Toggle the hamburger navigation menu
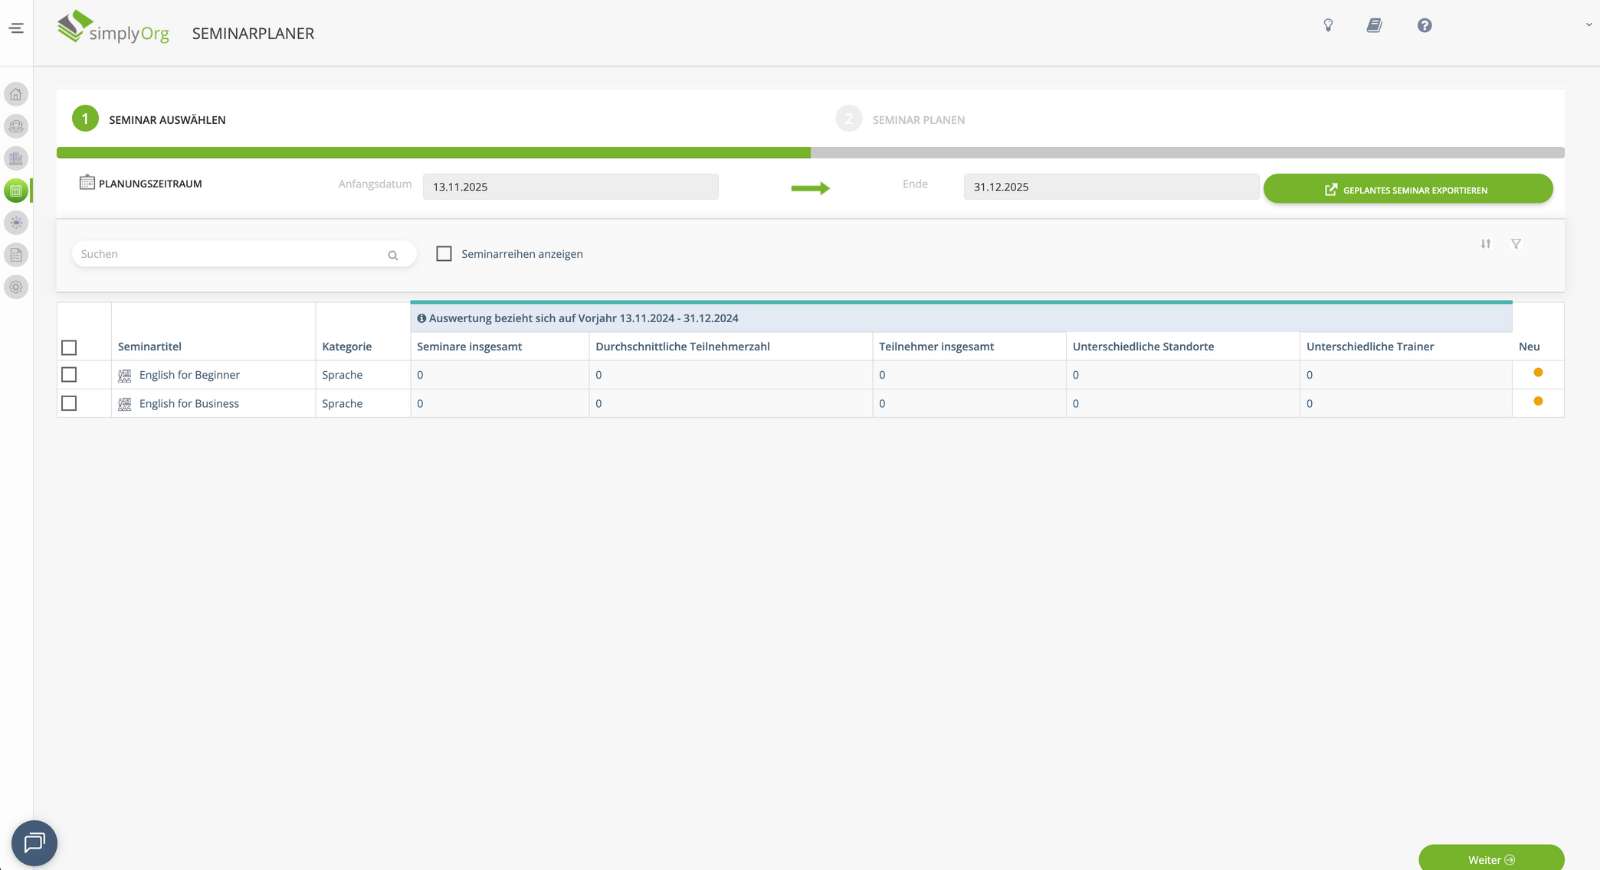 click(x=16, y=28)
